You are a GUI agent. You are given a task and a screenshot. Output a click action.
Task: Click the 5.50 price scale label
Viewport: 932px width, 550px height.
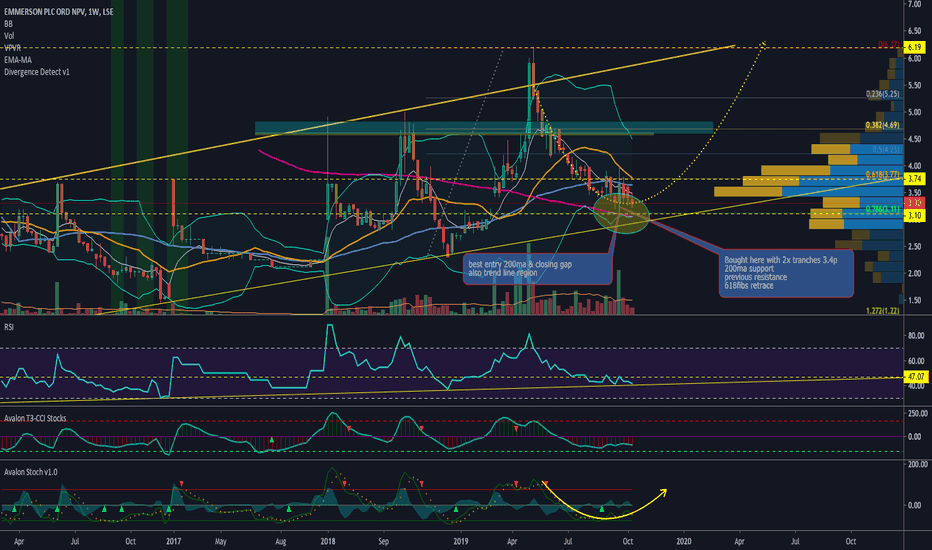(914, 86)
